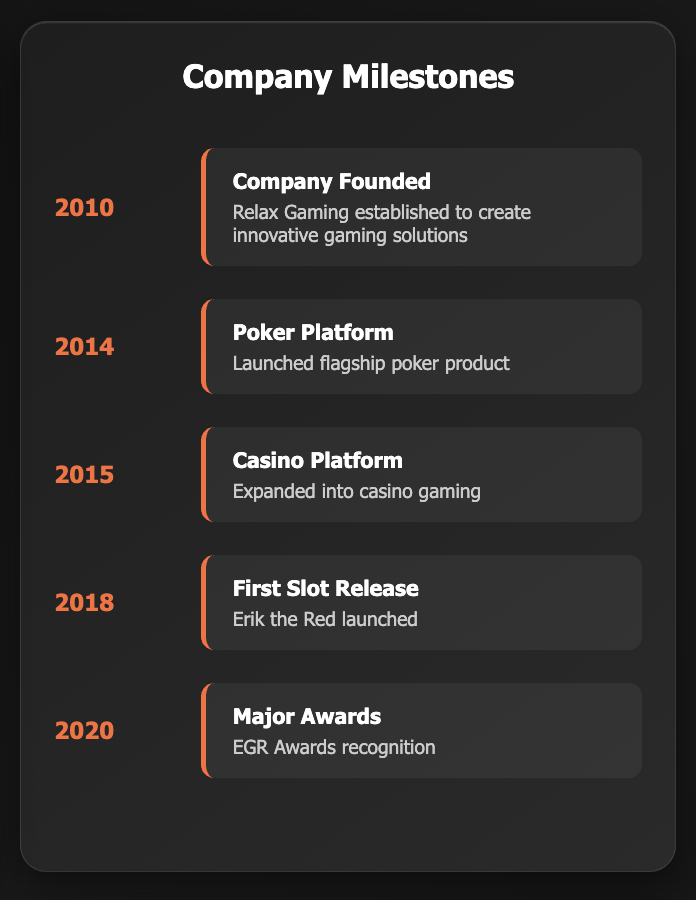Click the Company Milestones heading
The height and width of the screenshot is (900, 696).
click(348, 77)
